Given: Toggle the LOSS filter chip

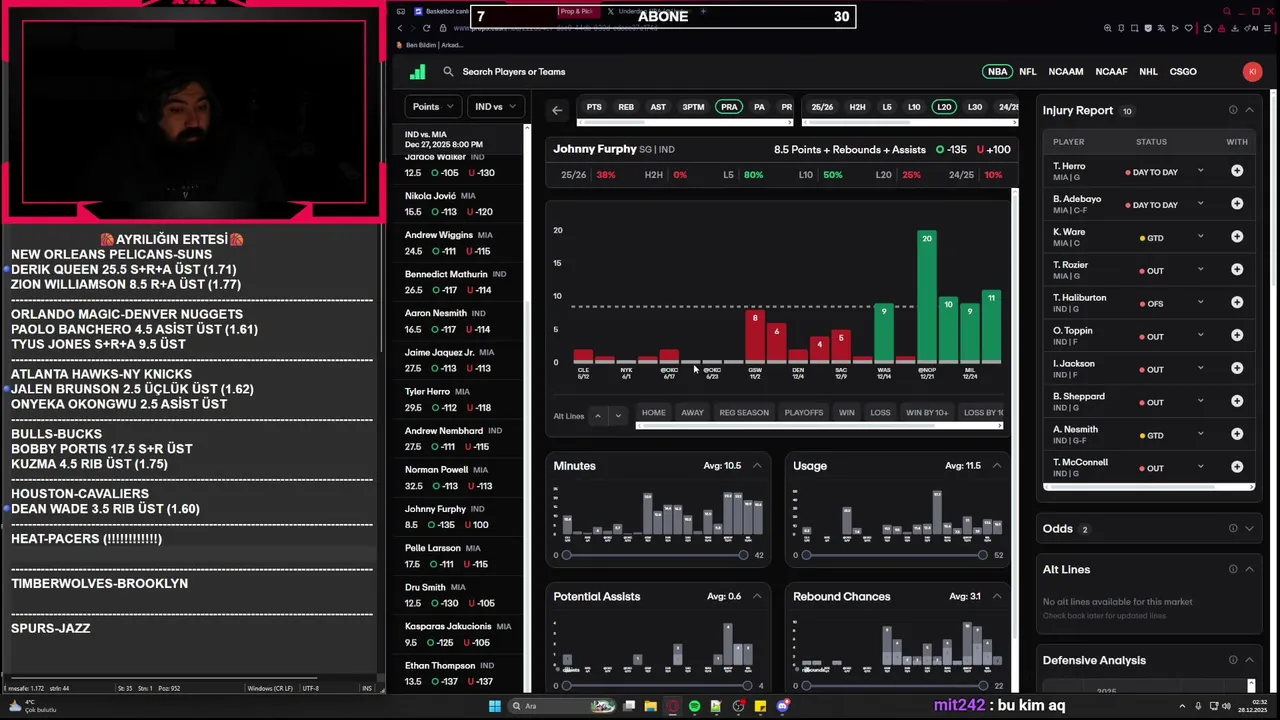Looking at the screenshot, I should pyautogui.click(x=880, y=412).
